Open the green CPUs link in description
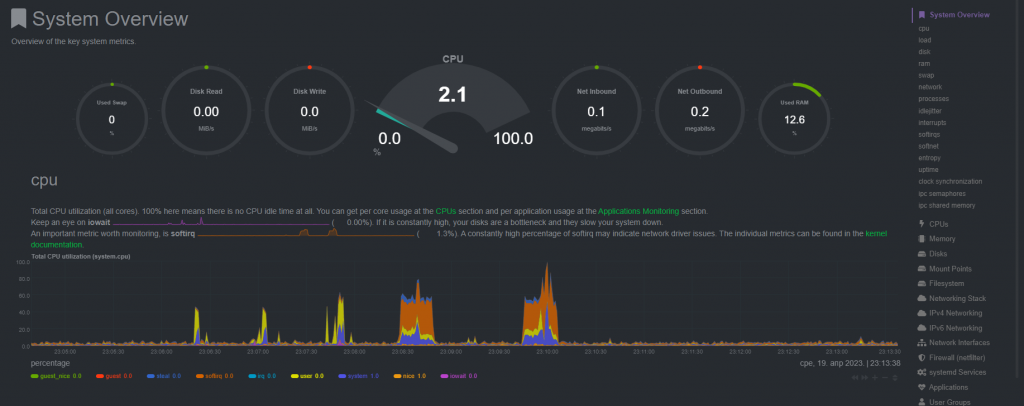The image size is (1024, 406). tap(447, 212)
